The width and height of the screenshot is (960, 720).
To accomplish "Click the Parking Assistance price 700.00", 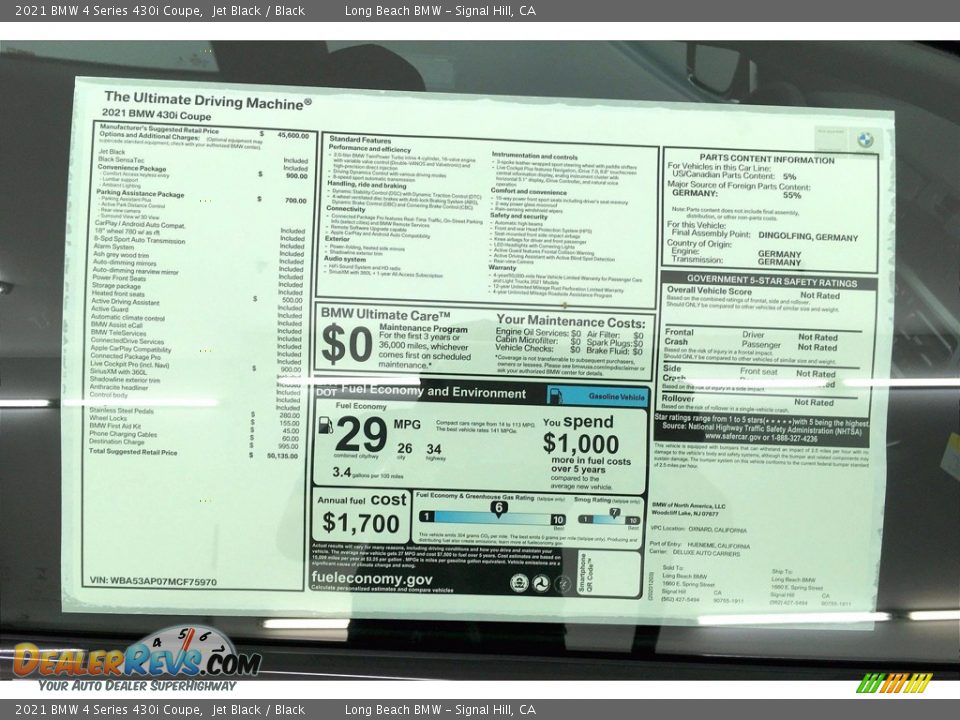I will 296,200.
